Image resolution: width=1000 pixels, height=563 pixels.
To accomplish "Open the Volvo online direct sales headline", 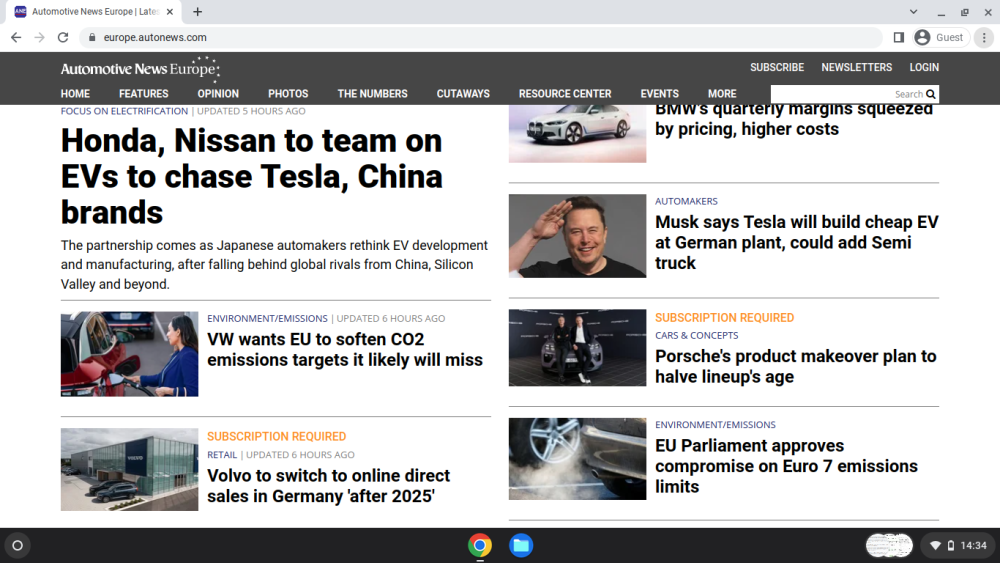I will 328,486.
